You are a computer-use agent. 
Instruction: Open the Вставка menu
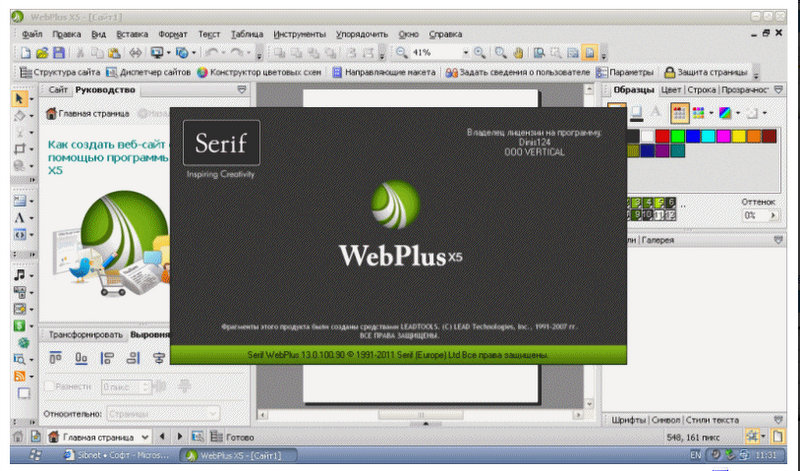[x=132, y=34]
